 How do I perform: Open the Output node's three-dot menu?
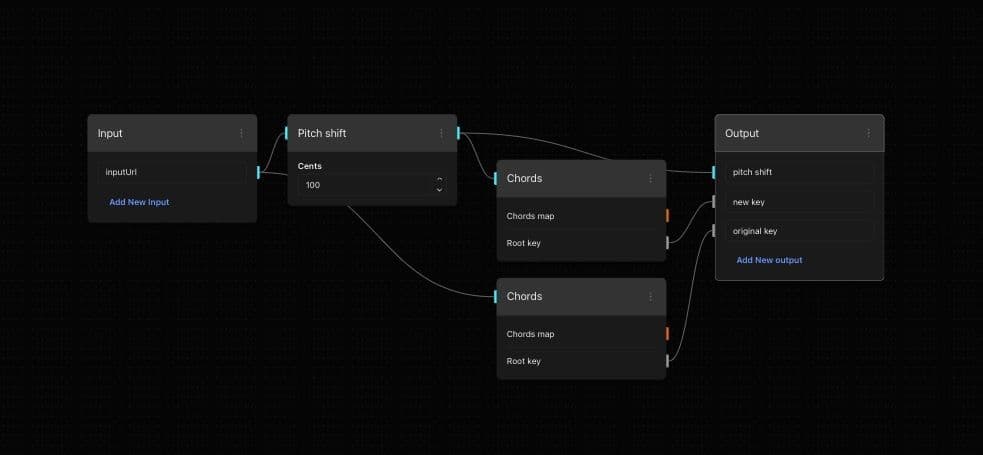pos(868,133)
